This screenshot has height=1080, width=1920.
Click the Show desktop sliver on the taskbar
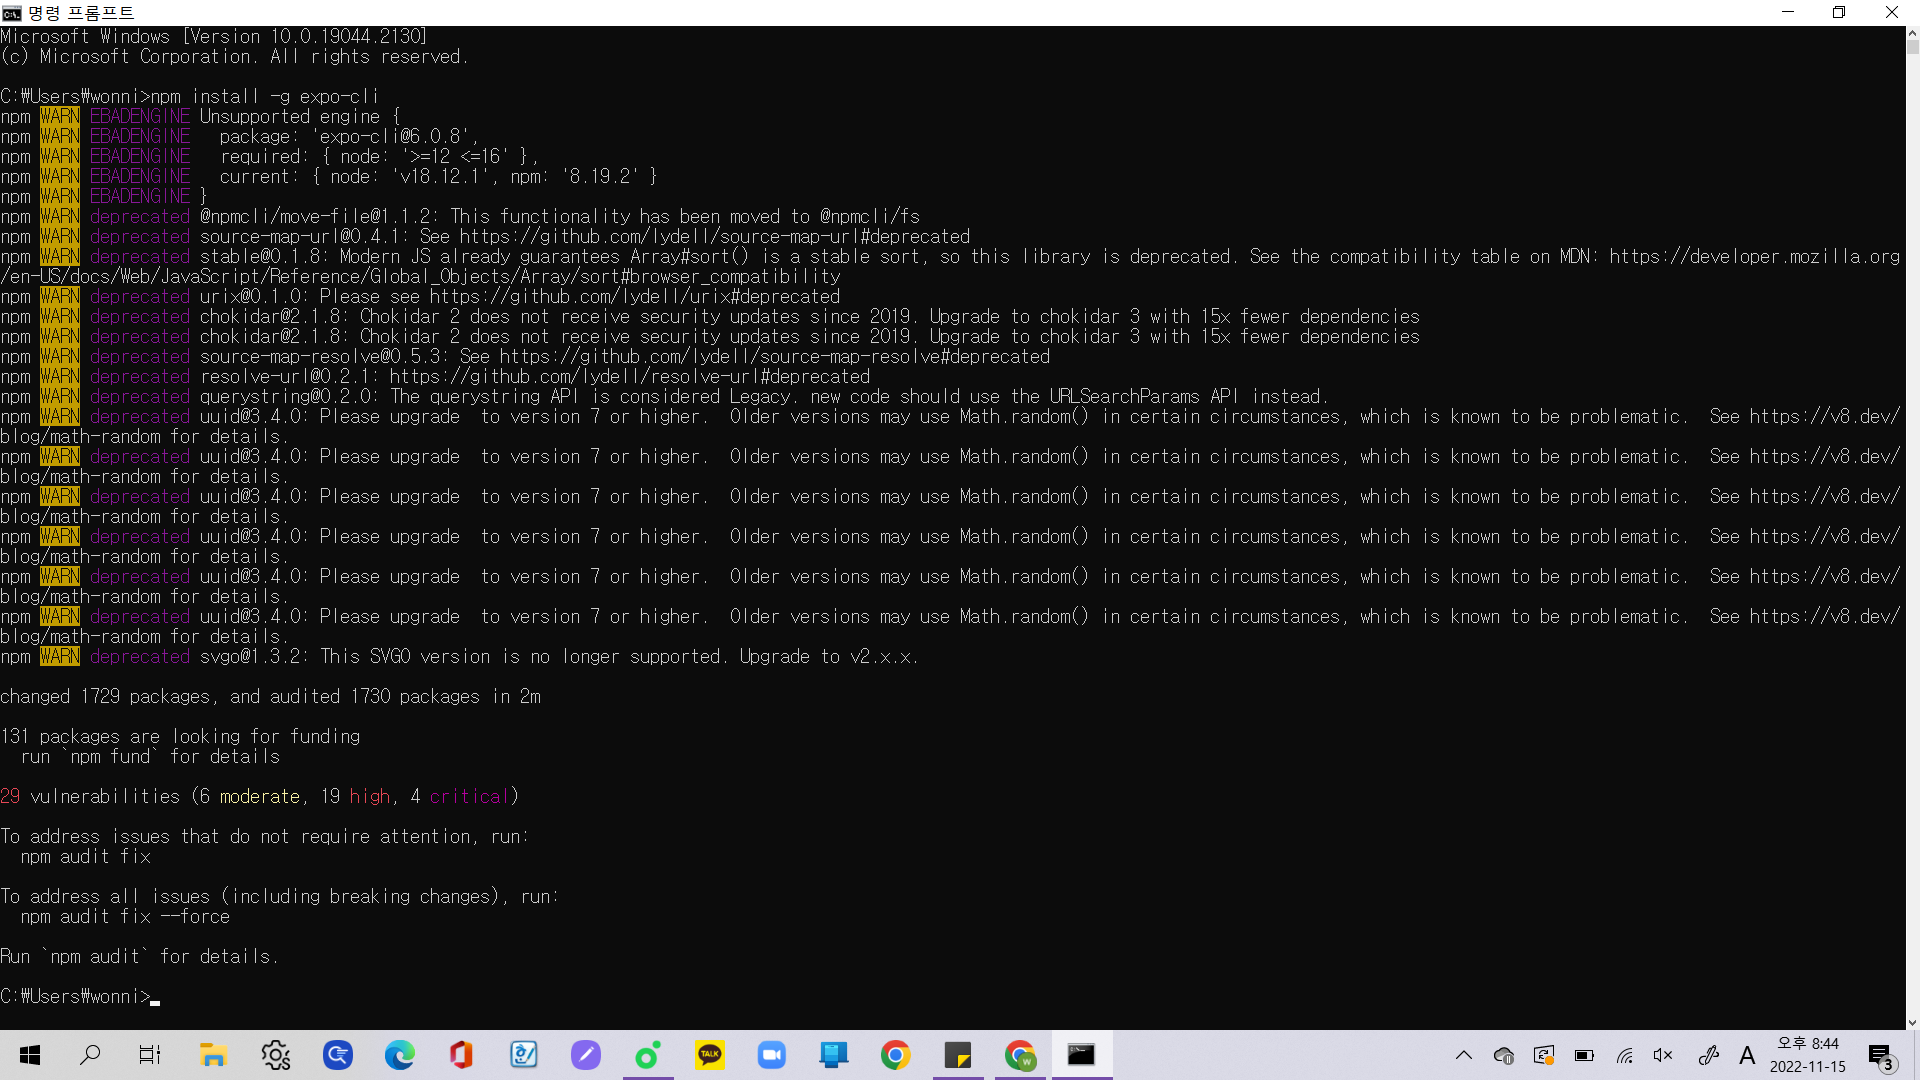1916,1055
